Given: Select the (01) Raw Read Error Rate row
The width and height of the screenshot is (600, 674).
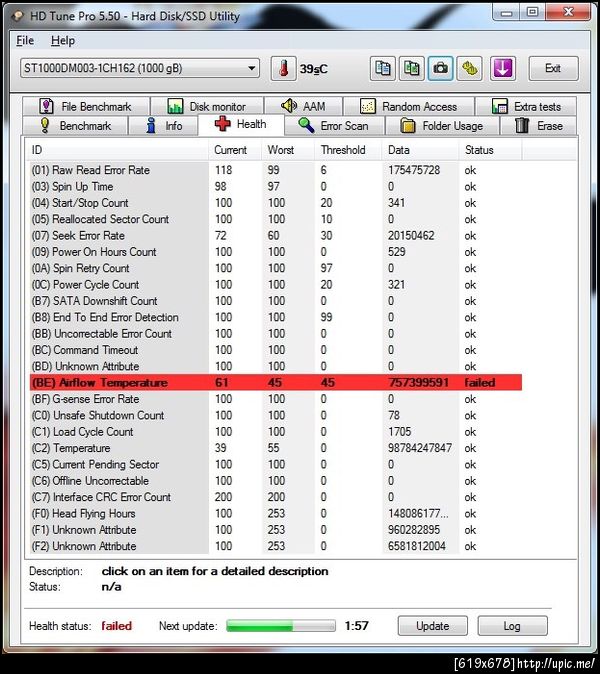Looking at the screenshot, I should 276,170.
